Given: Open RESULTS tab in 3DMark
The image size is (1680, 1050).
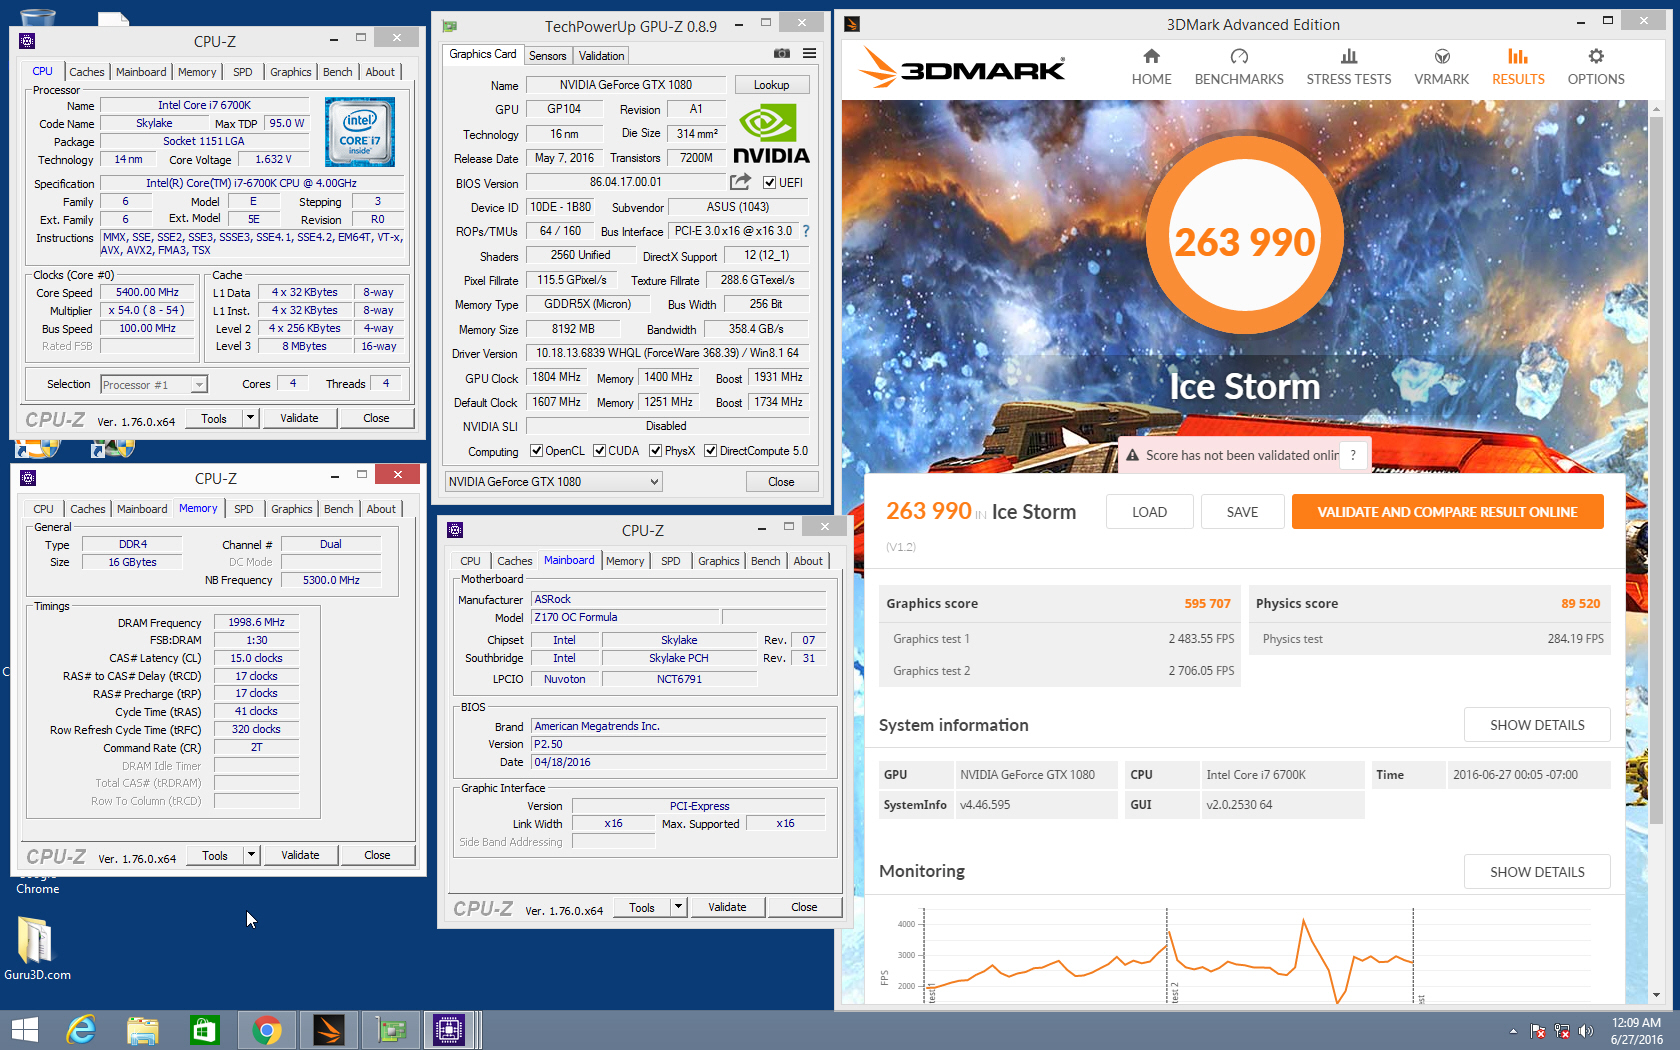Looking at the screenshot, I should (x=1518, y=67).
